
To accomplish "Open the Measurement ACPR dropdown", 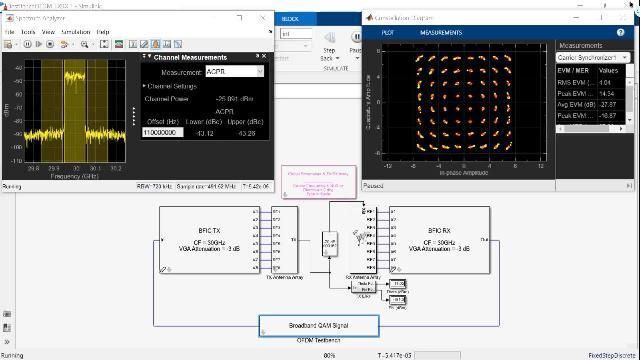I will (x=234, y=72).
